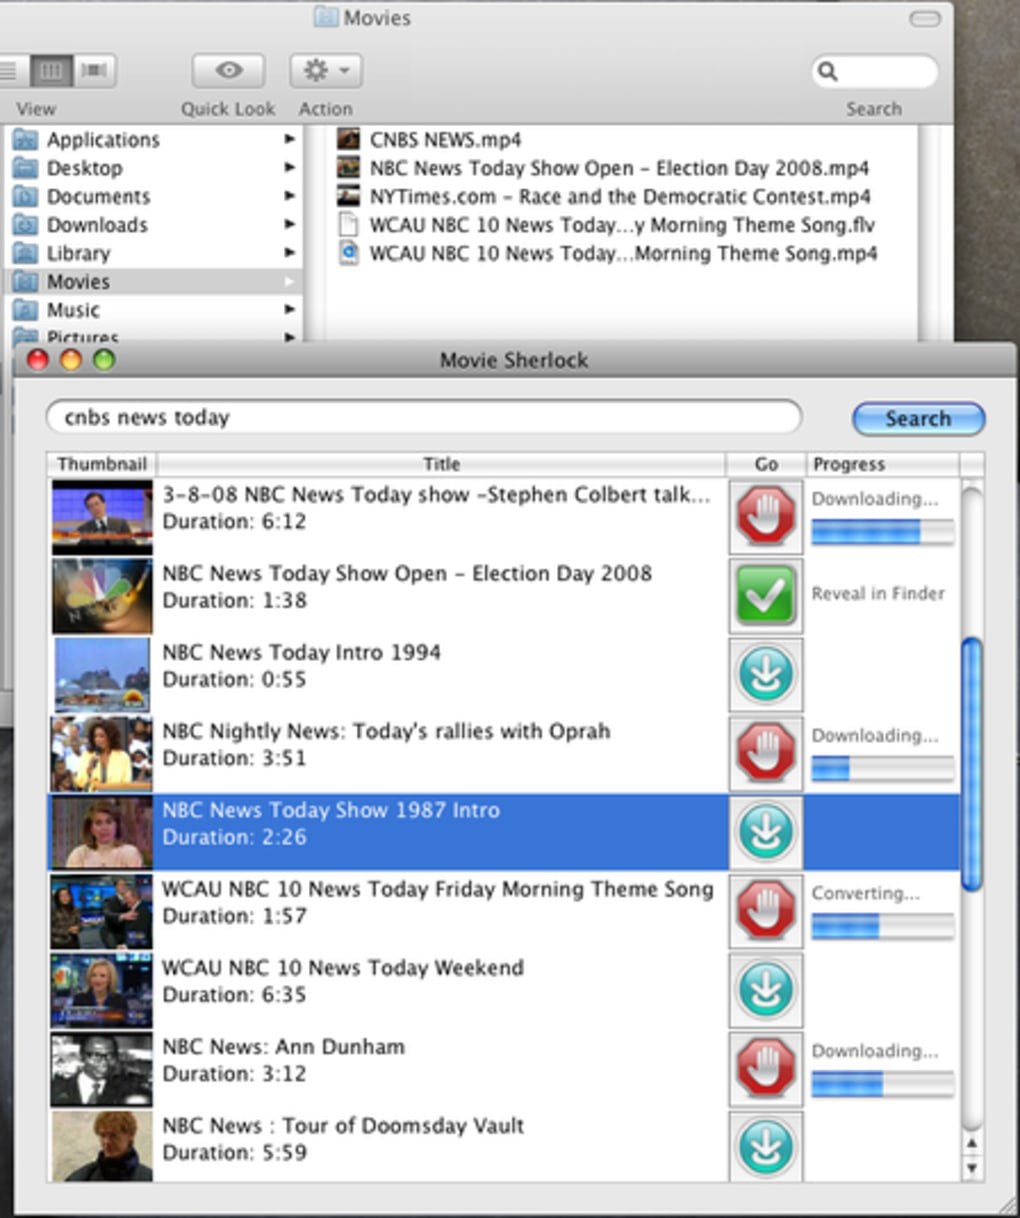The height and width of the screenshot is (1218, 1020).
Task: Click the Thumbnail column header
Action: (102, 464)
